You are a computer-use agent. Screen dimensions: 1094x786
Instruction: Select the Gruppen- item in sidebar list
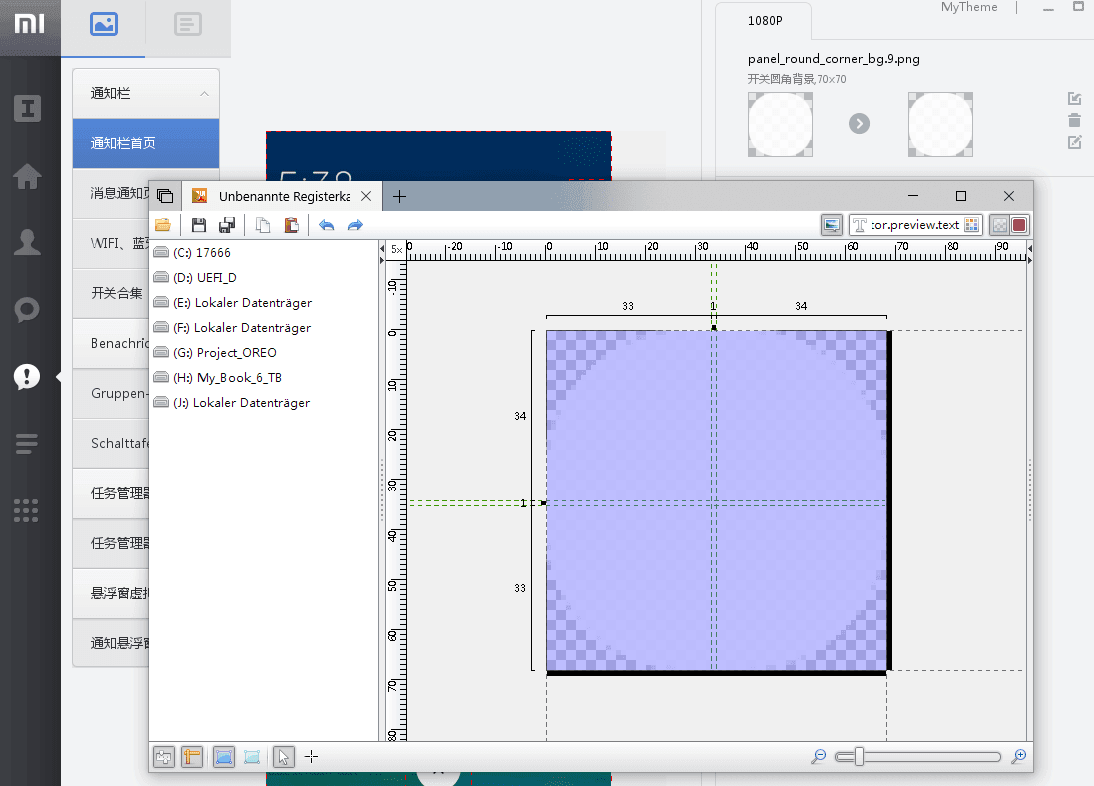[x=112, y=393]
